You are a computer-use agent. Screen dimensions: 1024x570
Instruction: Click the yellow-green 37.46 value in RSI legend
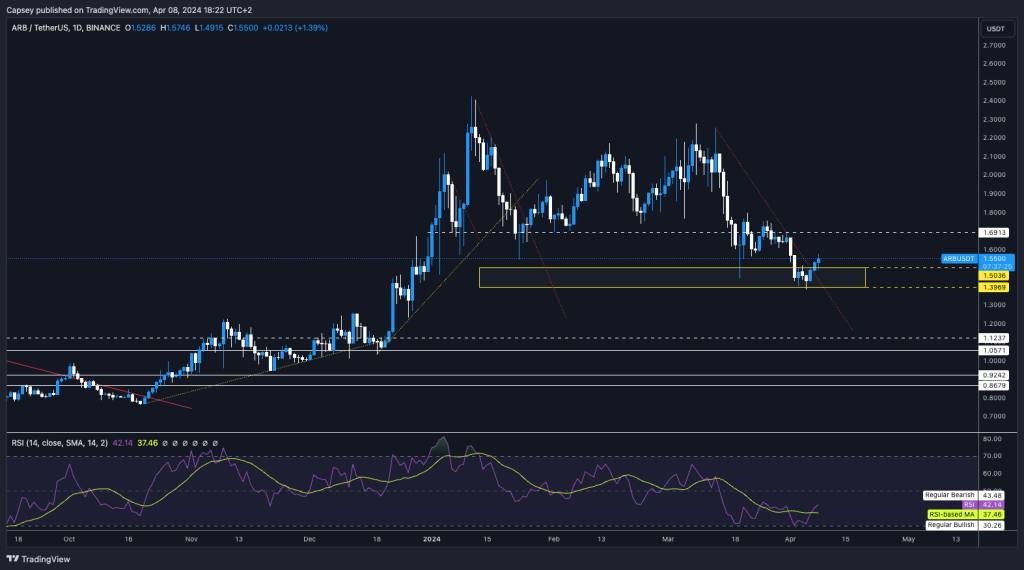tap(148, 443)
